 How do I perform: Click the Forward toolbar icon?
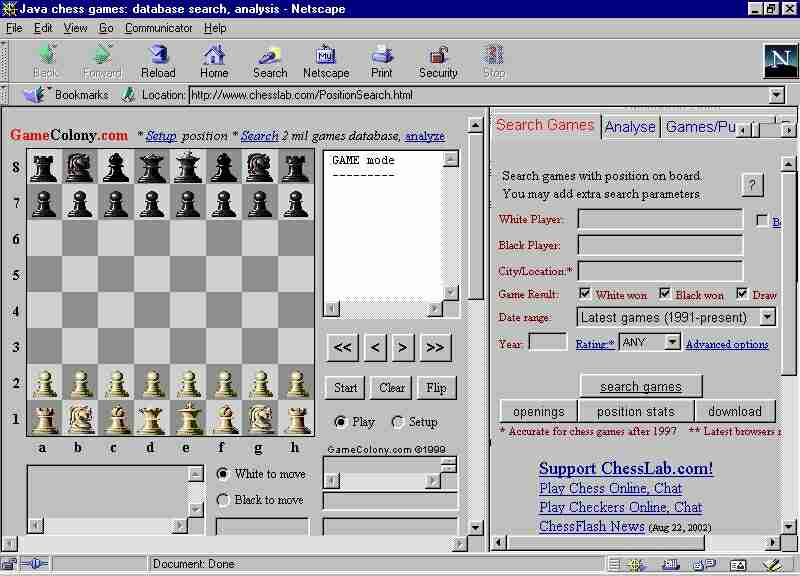click(x=102, y=61)
